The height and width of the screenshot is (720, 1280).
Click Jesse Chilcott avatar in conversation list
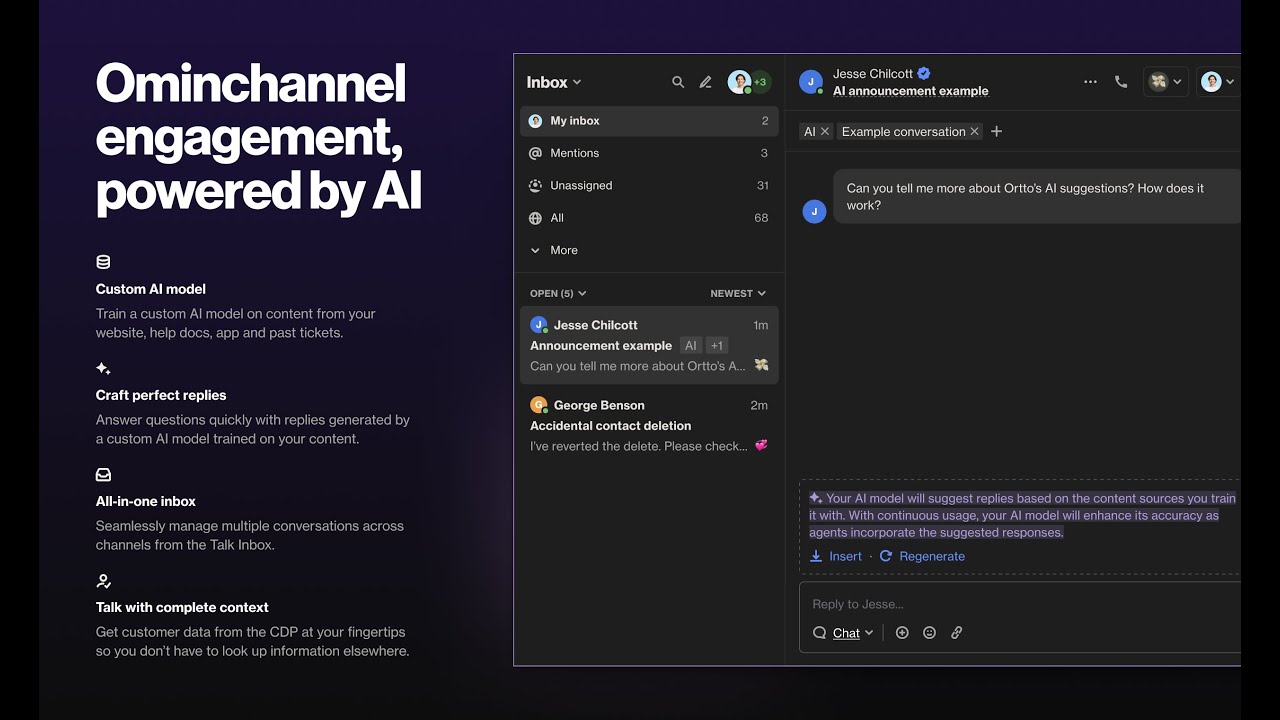click(x=538, y=324)
